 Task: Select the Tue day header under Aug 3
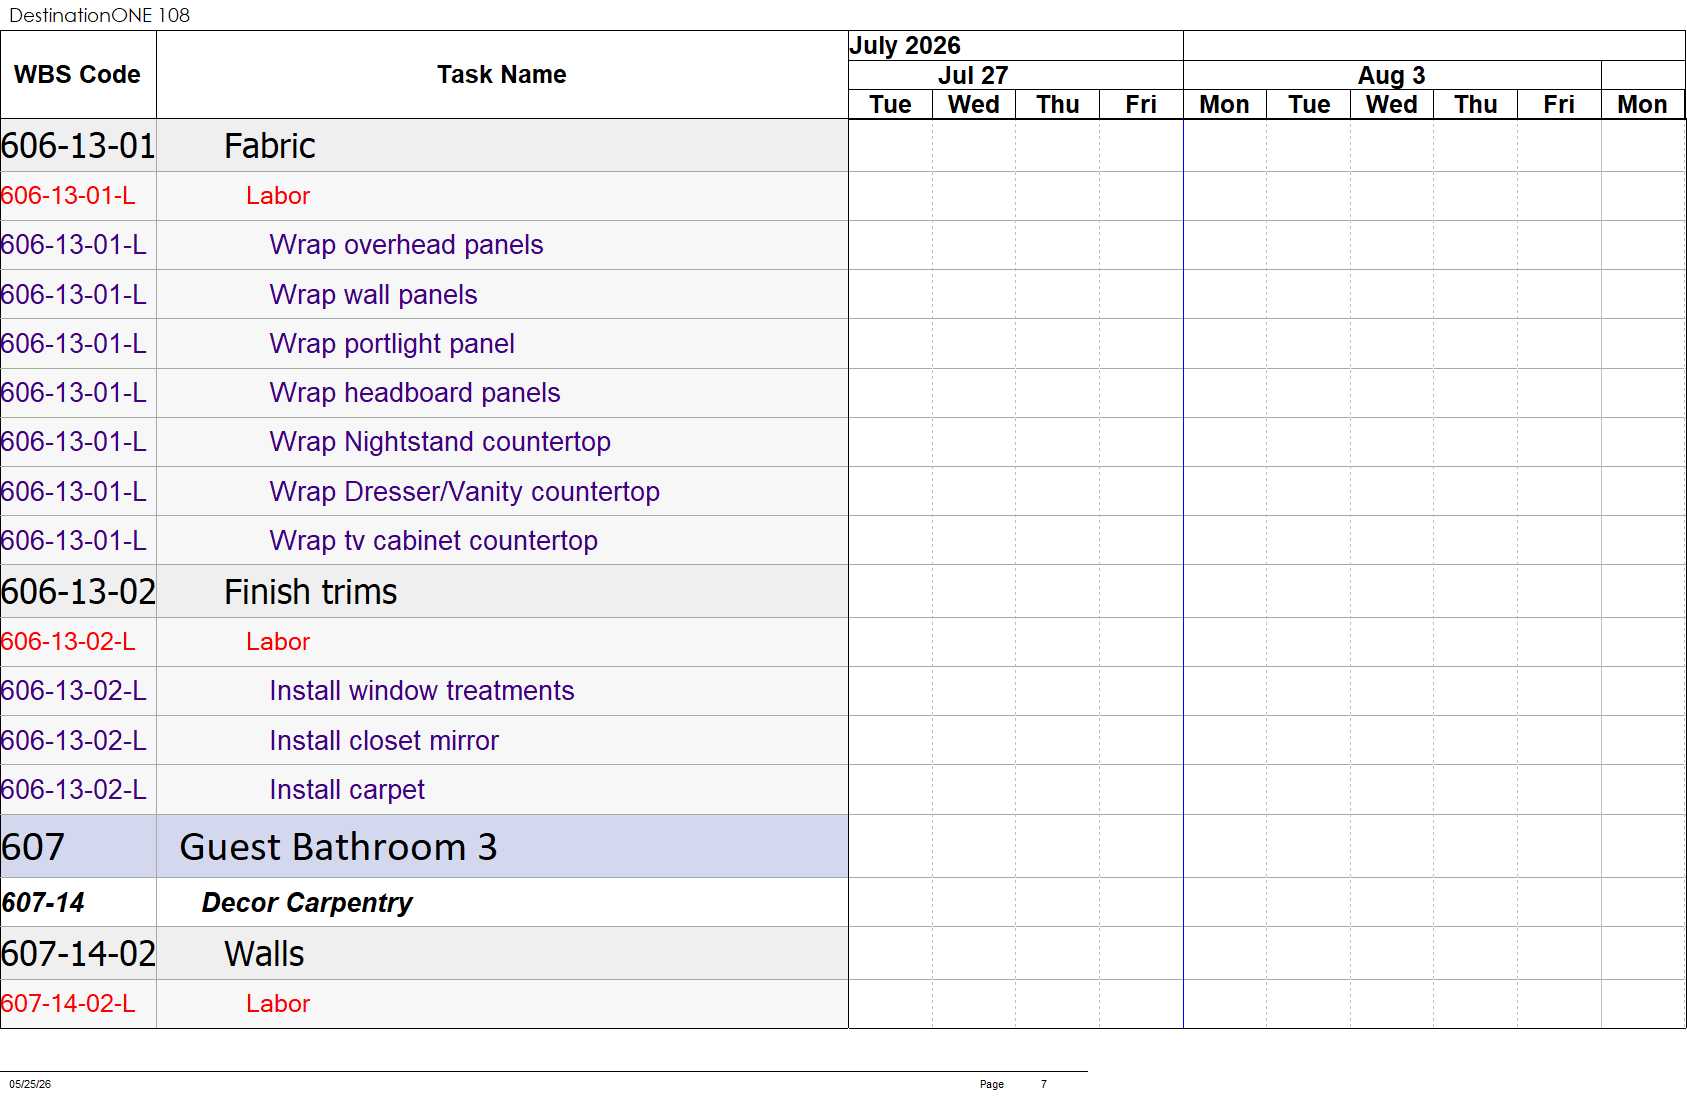[x=1309, y=105]
